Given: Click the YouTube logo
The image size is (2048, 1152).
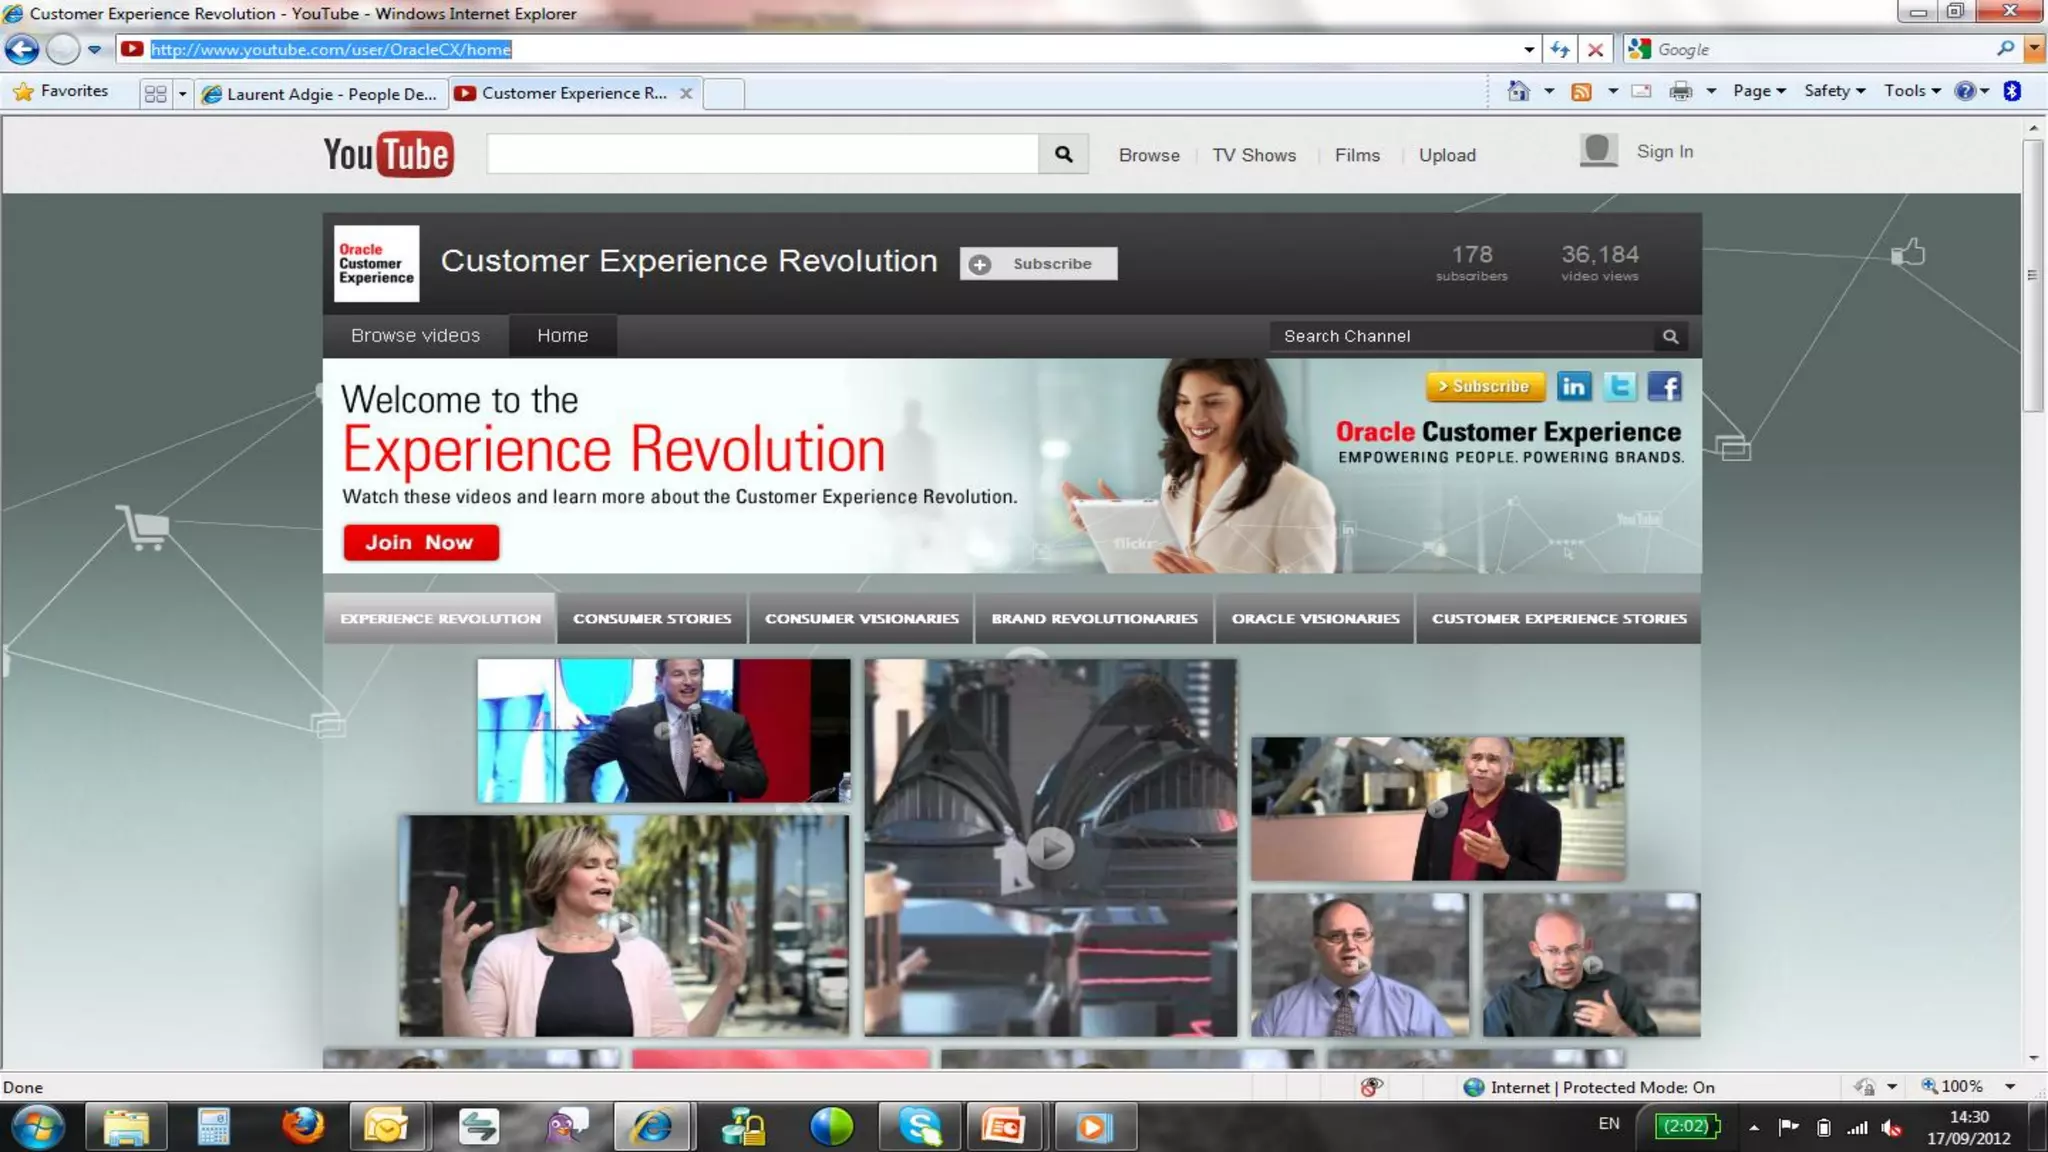Looking at the screenshot, I should pos(388,154).
